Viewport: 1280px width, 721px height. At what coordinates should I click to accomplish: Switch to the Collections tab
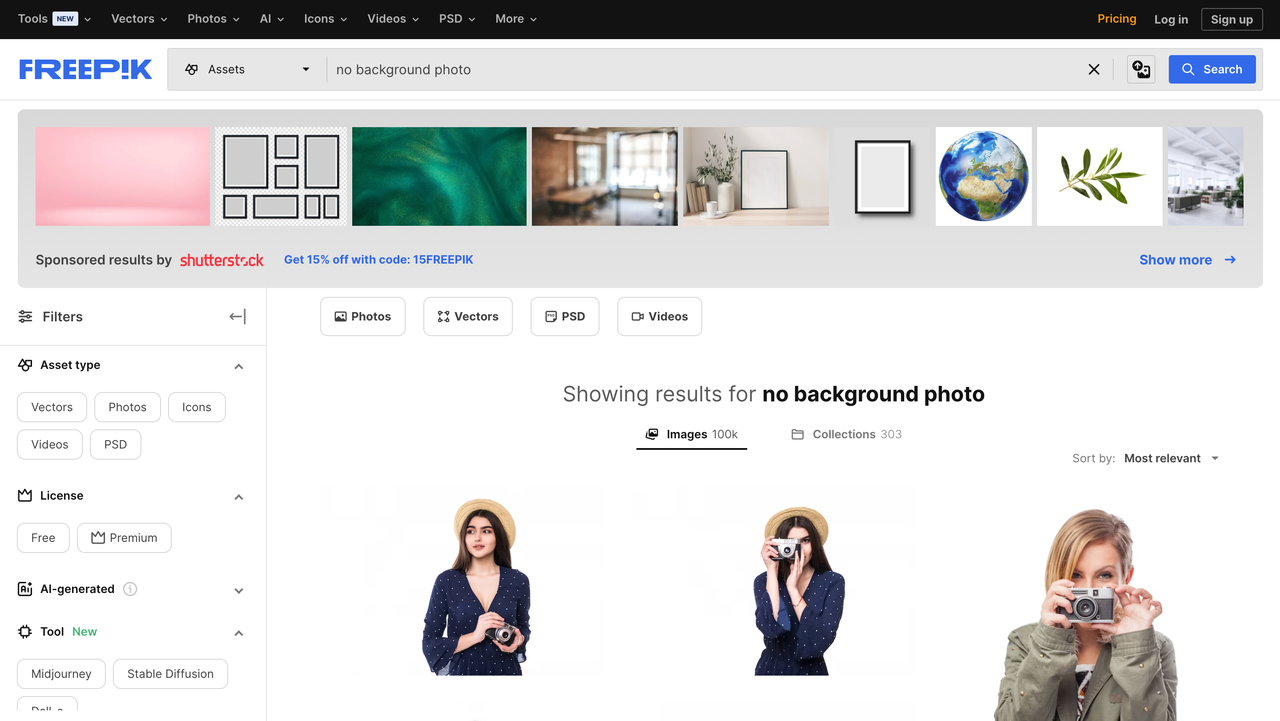(845, 434)
